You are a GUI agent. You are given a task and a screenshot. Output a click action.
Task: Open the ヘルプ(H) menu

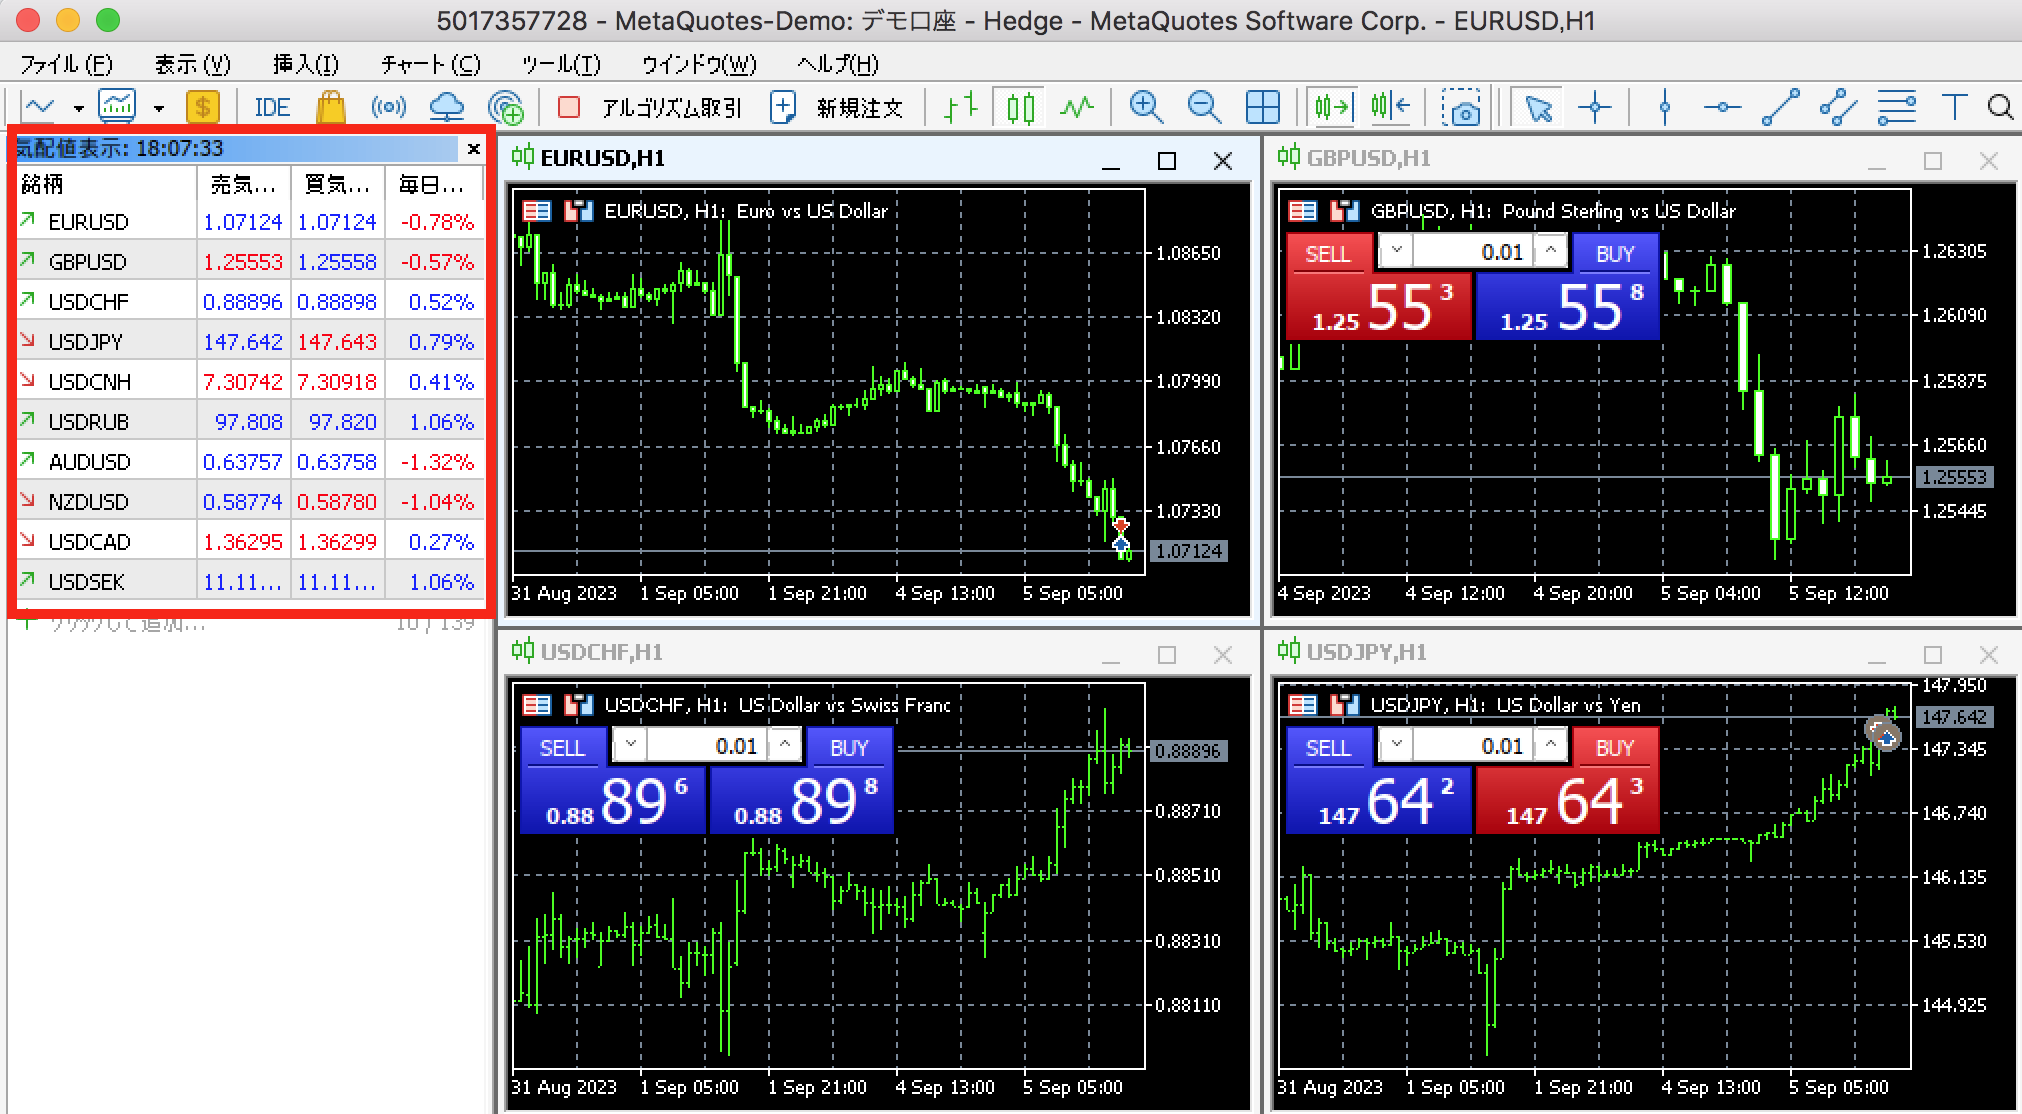tap(837, 65)
